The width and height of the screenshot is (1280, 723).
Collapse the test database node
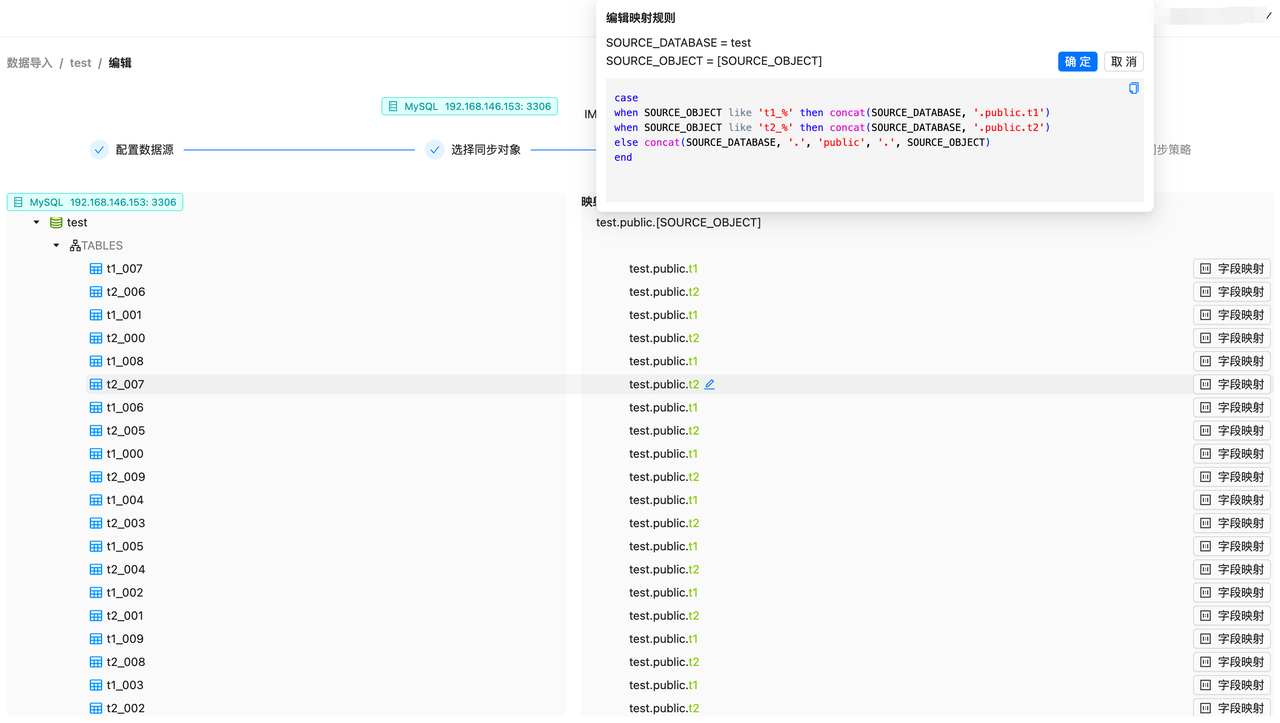[x=37, y=223]
